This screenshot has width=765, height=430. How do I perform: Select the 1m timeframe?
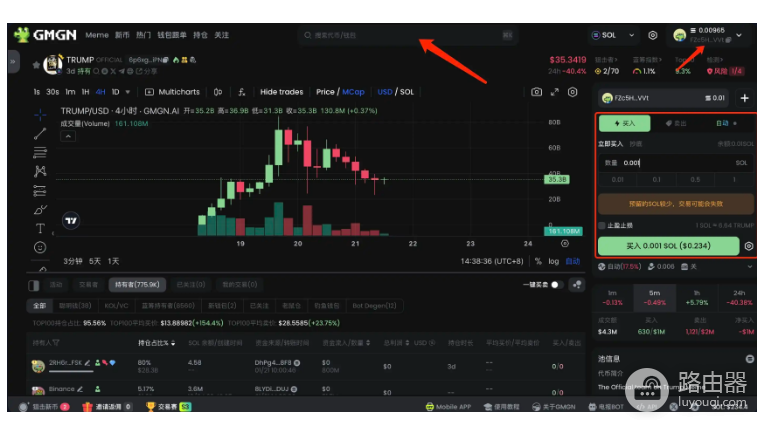[x=70, y=92]
